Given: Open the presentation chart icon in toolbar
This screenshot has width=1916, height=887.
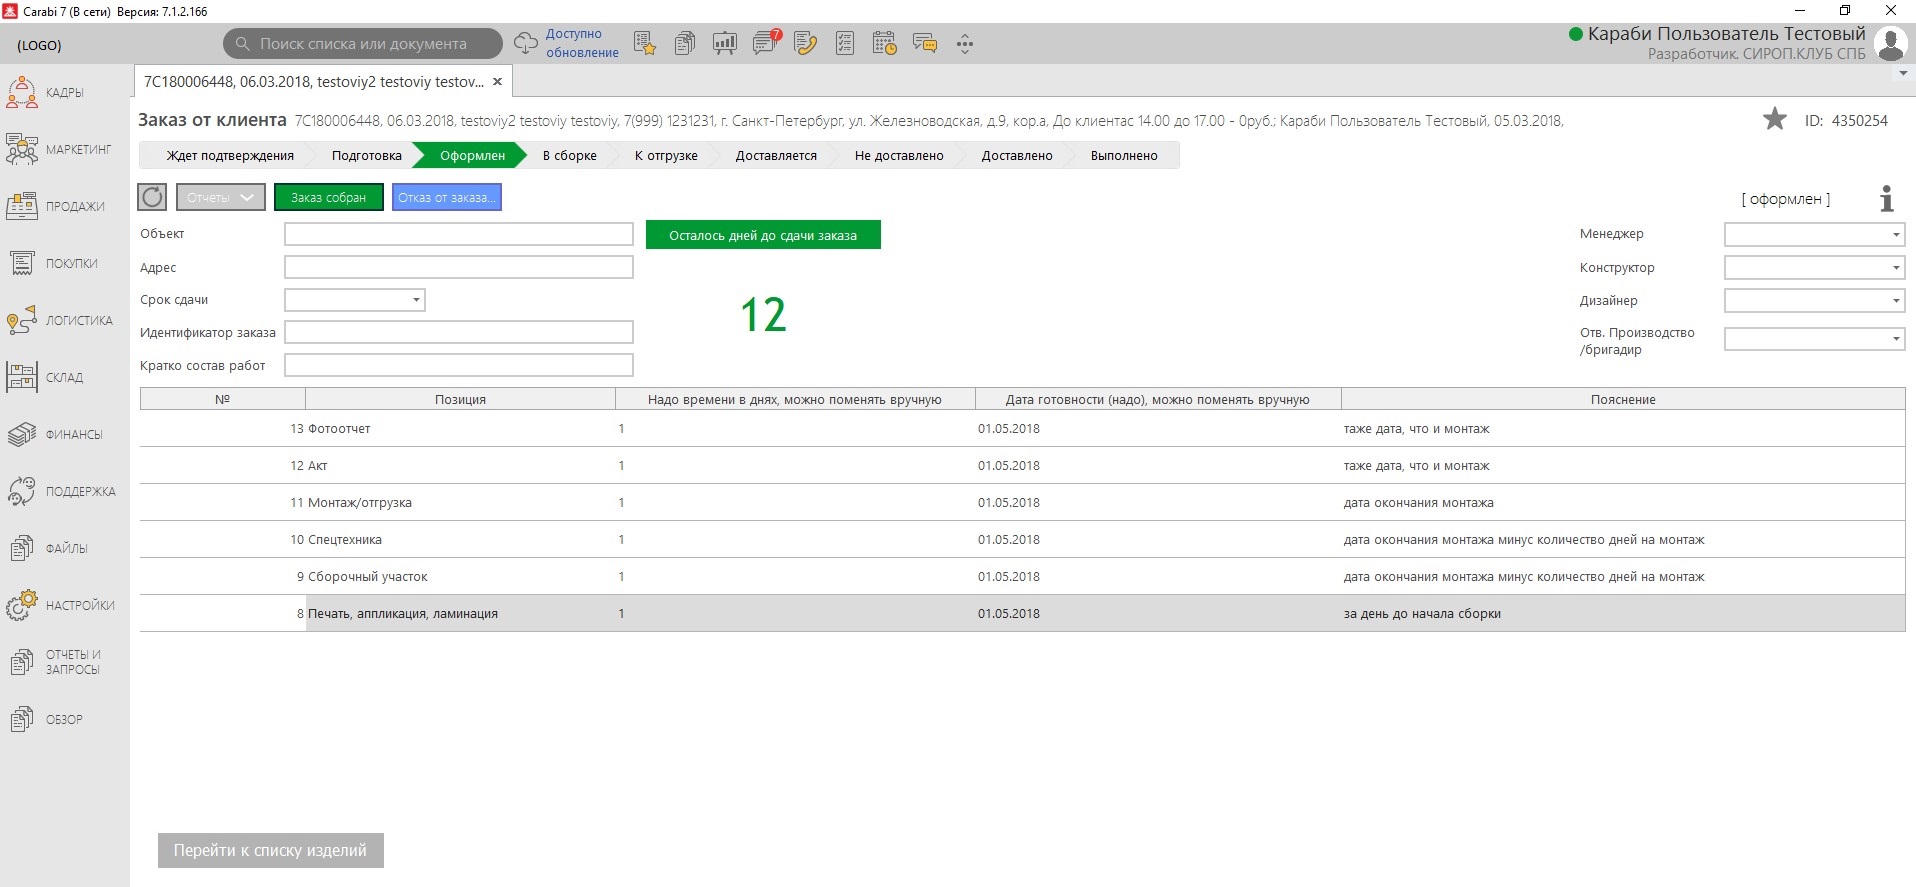Looking at the screenshot, I should point(725,43).
